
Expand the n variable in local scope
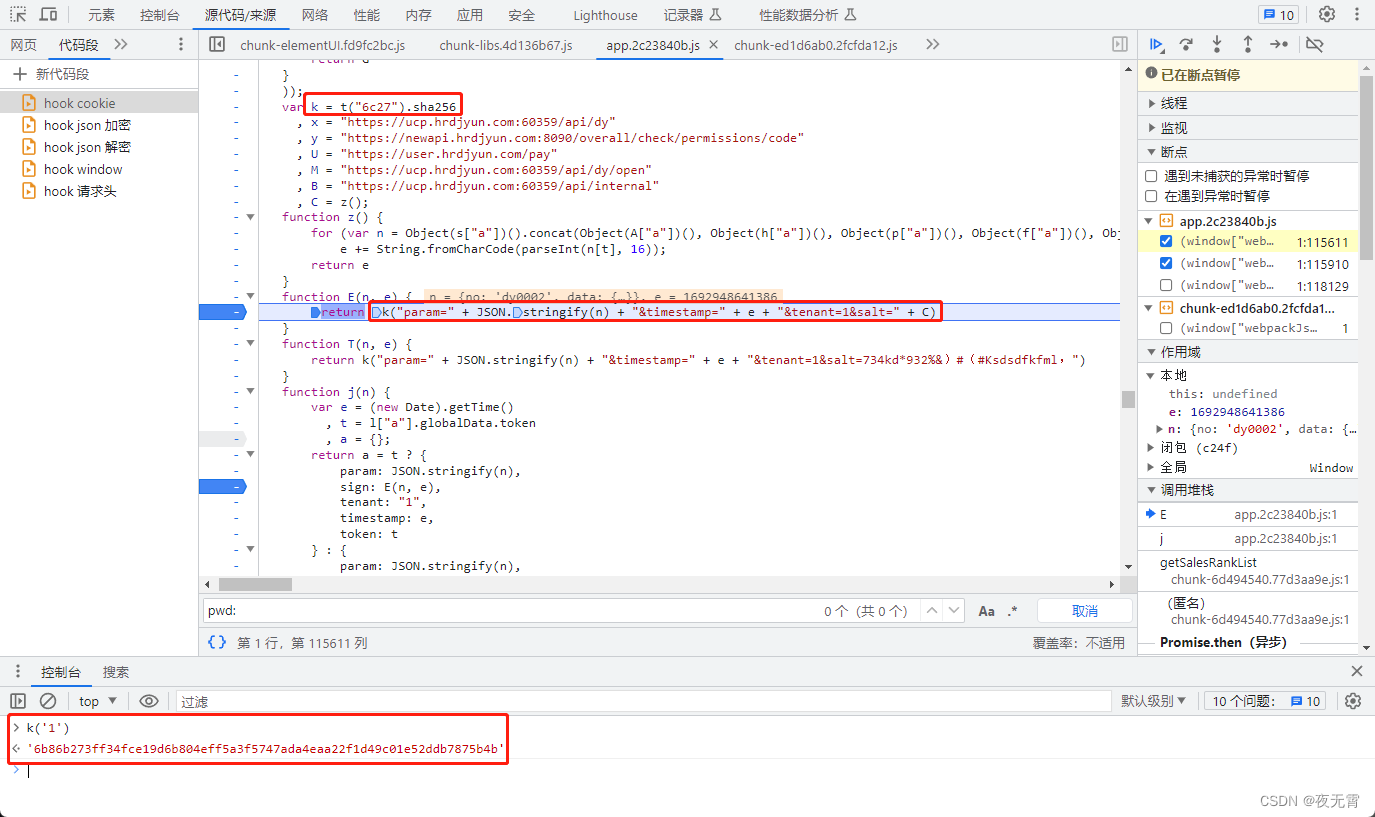pos(1160,429)
